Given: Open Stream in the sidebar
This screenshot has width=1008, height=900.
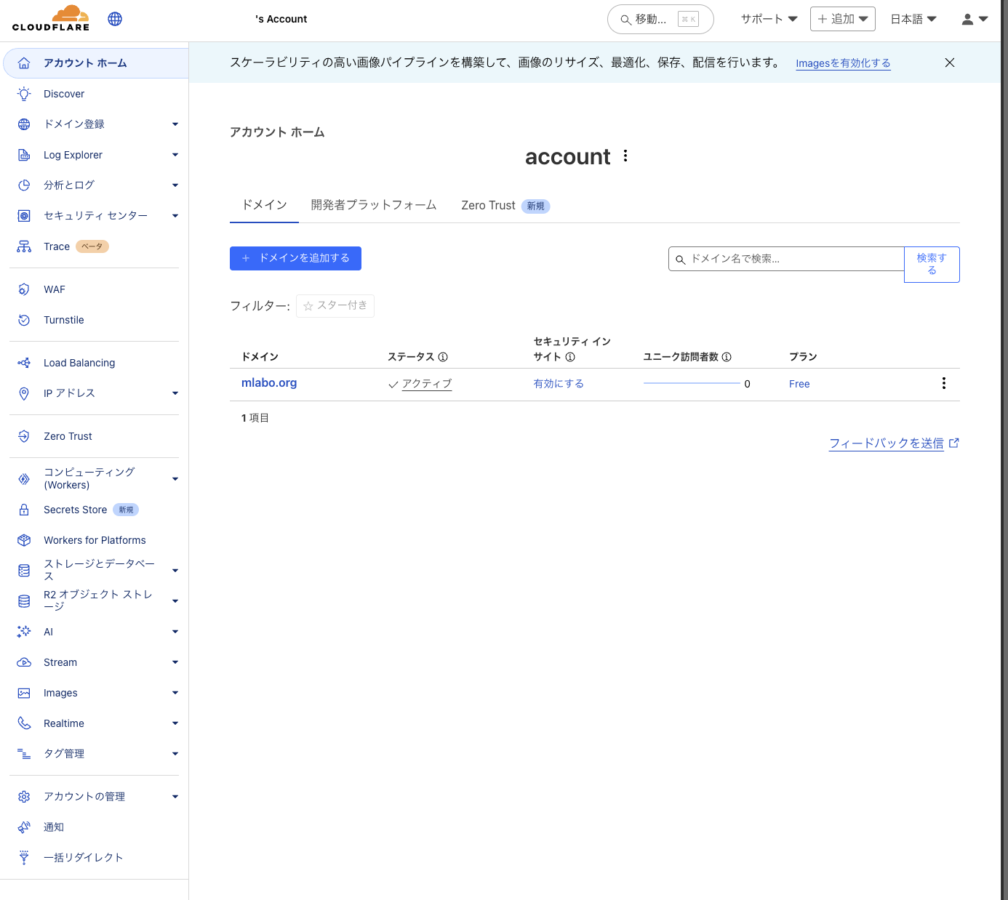Looking at the screenshot, I should click(60, 662).
